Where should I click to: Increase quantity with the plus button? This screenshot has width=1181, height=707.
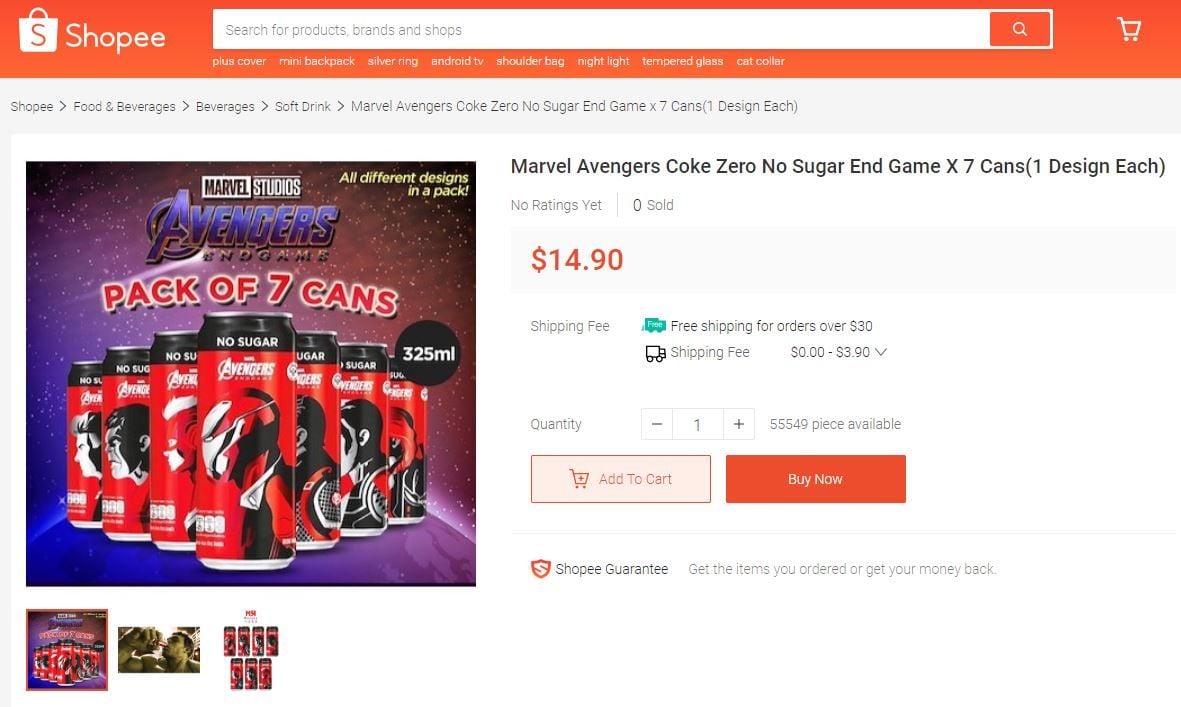click(x=738, y=424)
